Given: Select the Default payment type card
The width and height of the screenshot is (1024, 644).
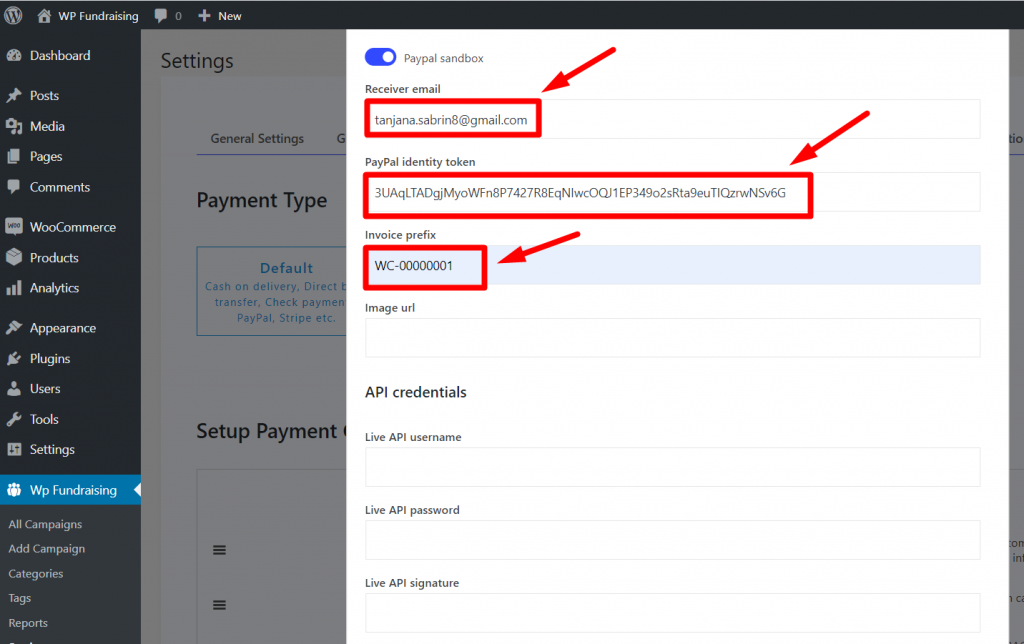Looking at the screenshot, I should 272,291.
